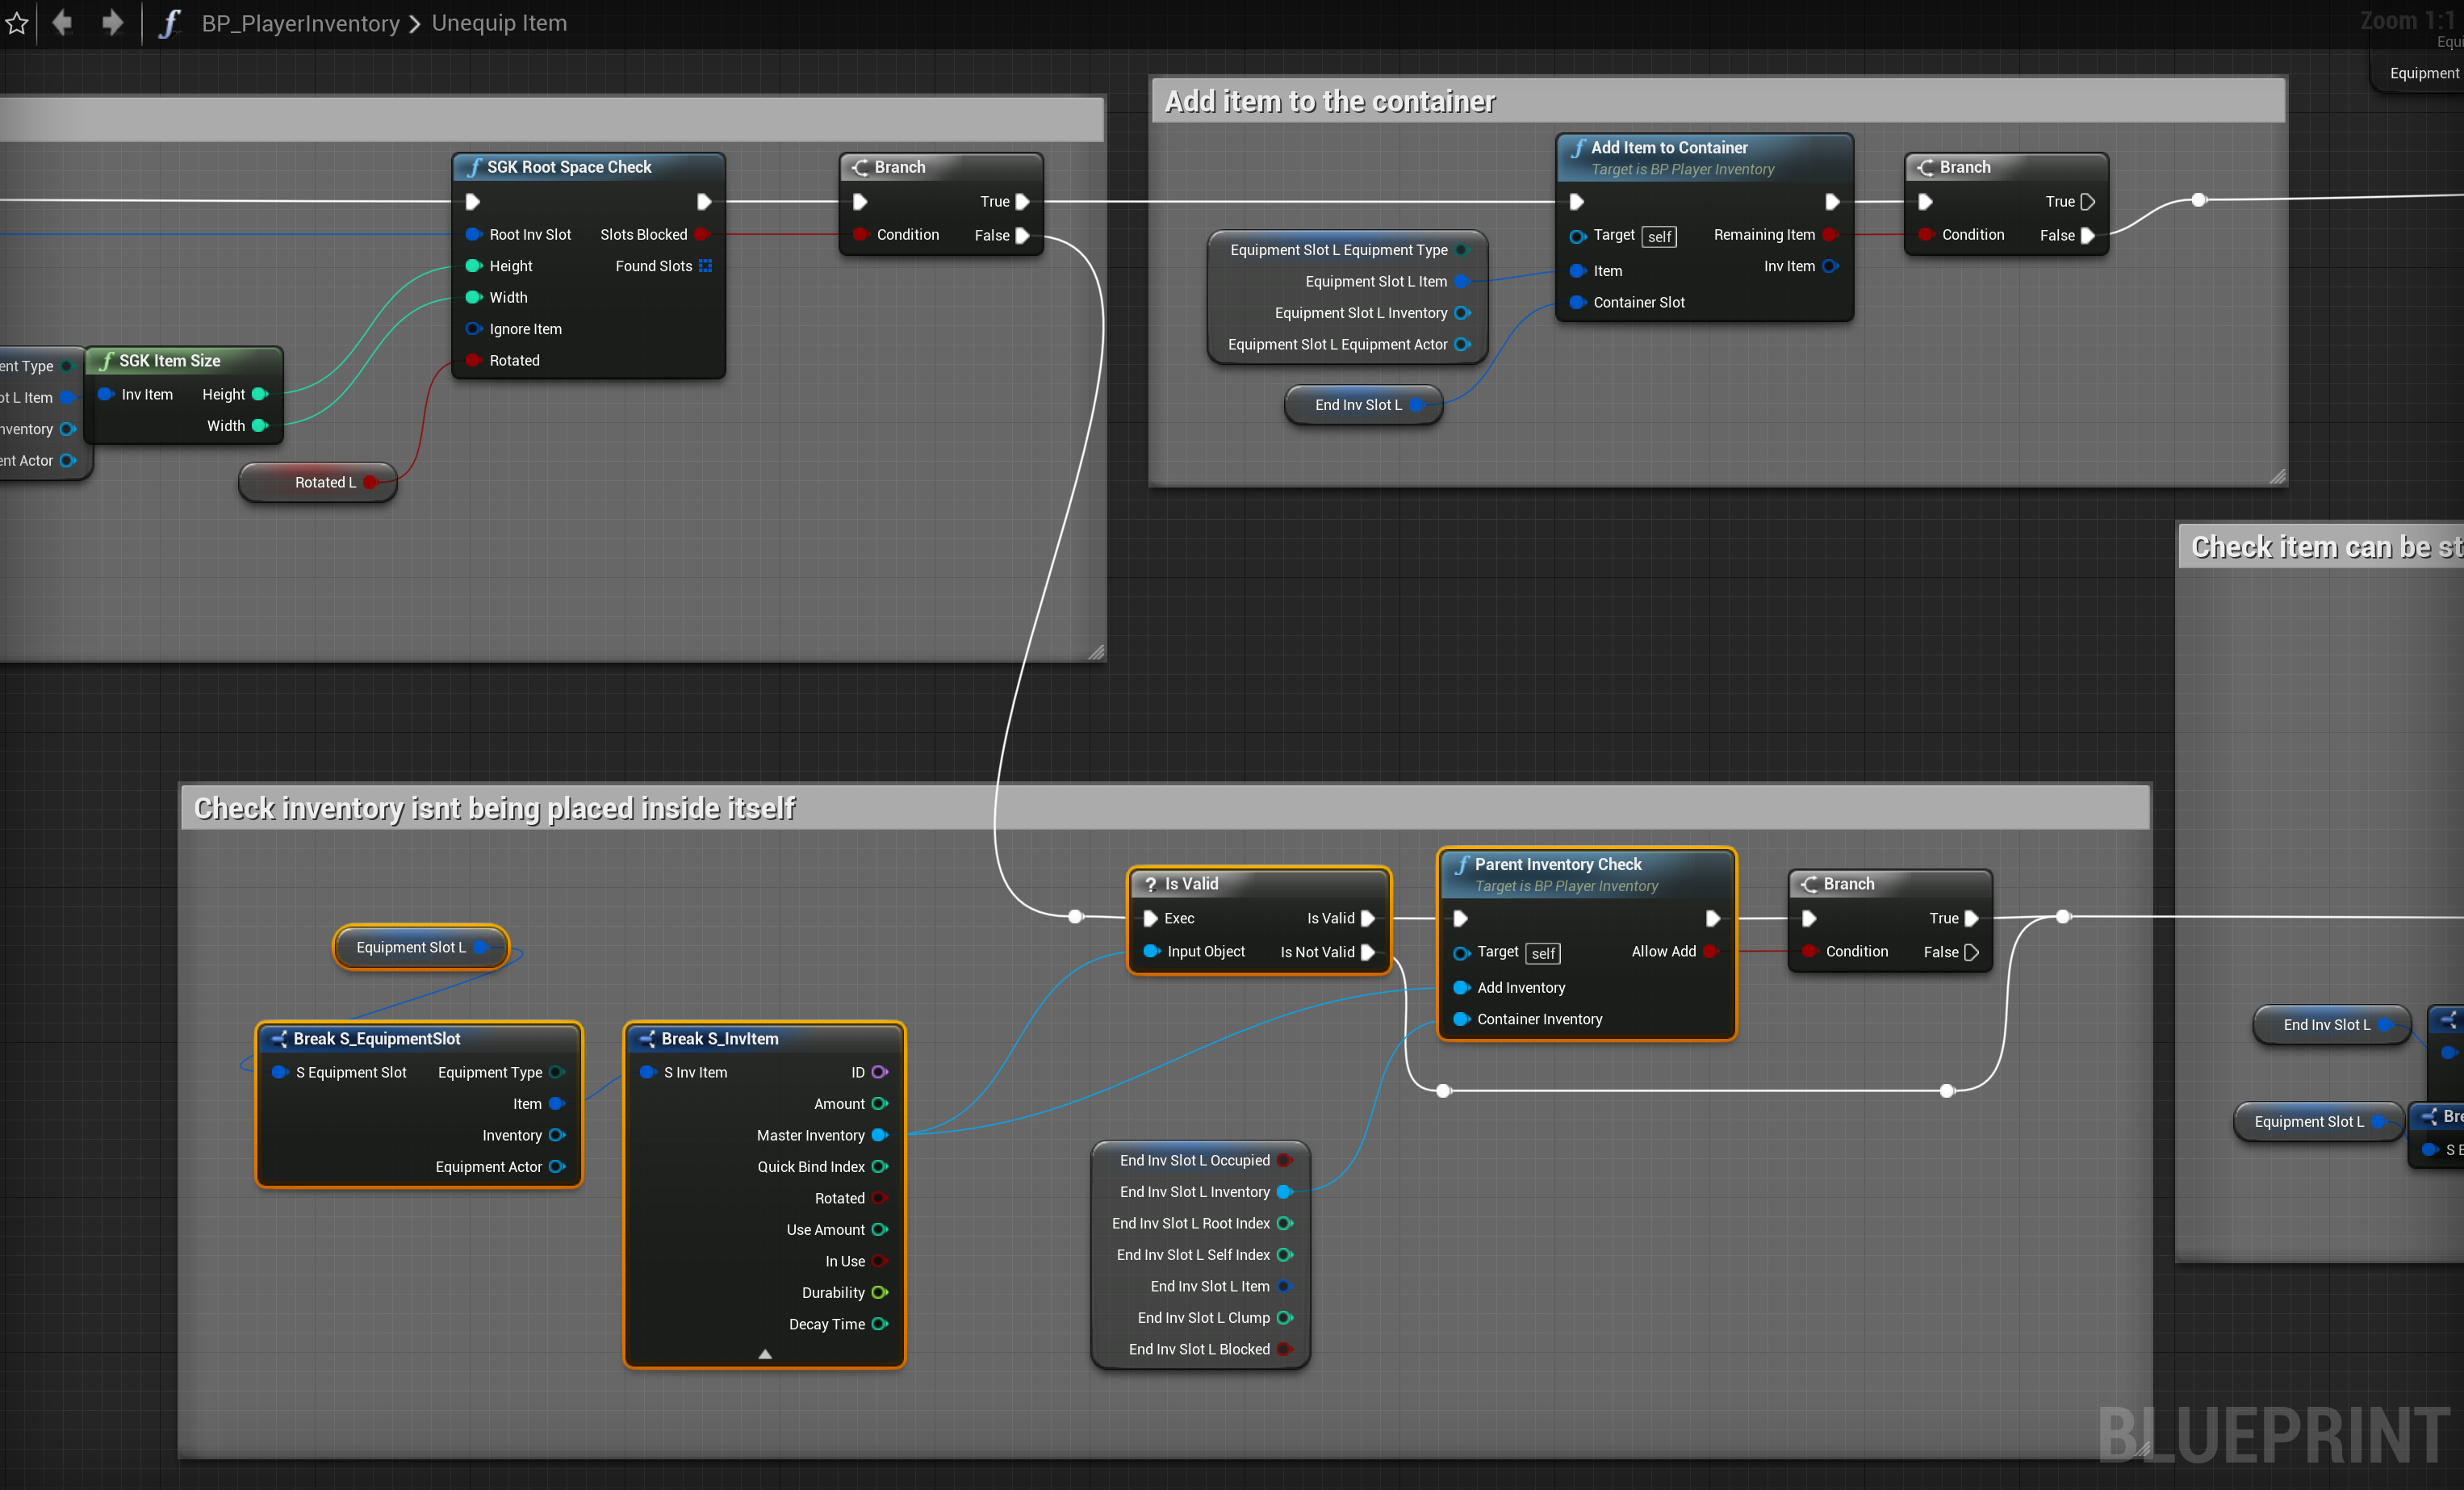This screenshot has width=2464, height=1490.
Task: Select Unequip Item breadcrumb entry
Action: (499, 22)
